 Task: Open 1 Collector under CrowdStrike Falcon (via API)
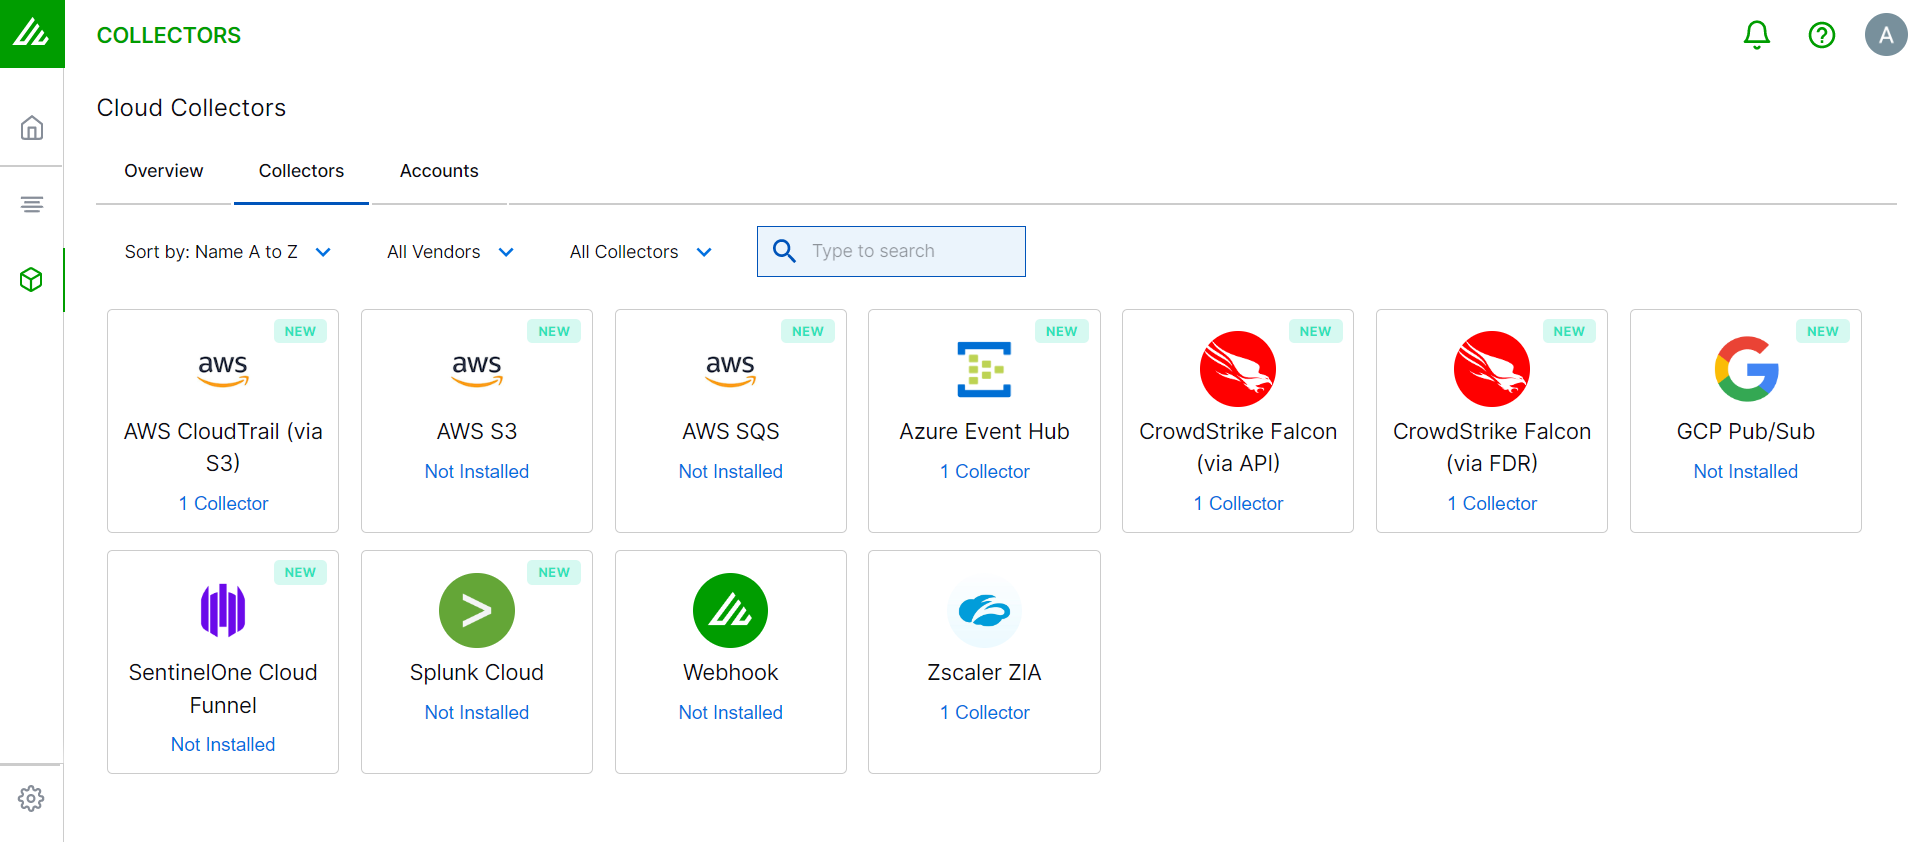[1238, 503]
